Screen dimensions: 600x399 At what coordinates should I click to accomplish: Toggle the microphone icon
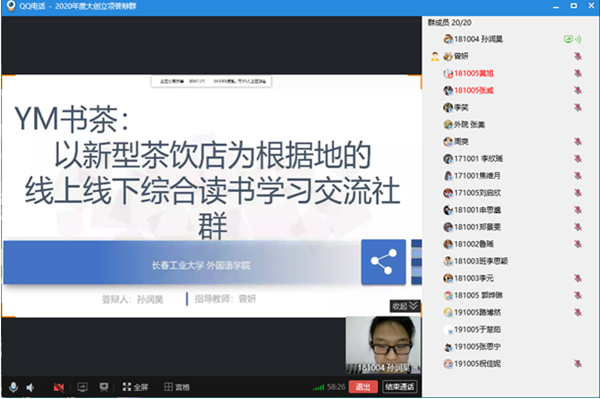pyautogui.click(x=13, y=387)
